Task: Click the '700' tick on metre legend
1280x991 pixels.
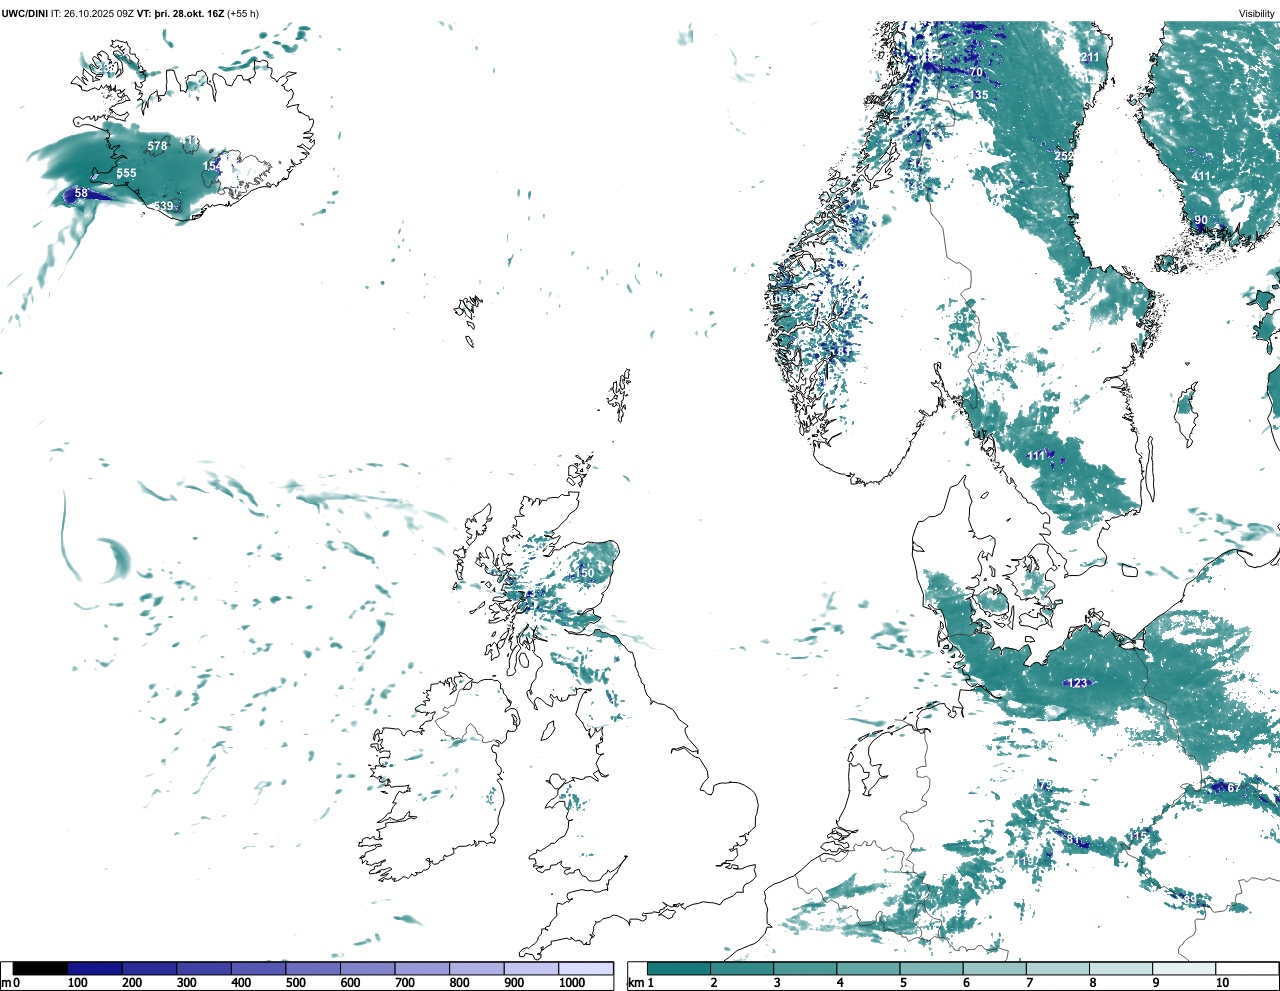Action: point(404,983)
